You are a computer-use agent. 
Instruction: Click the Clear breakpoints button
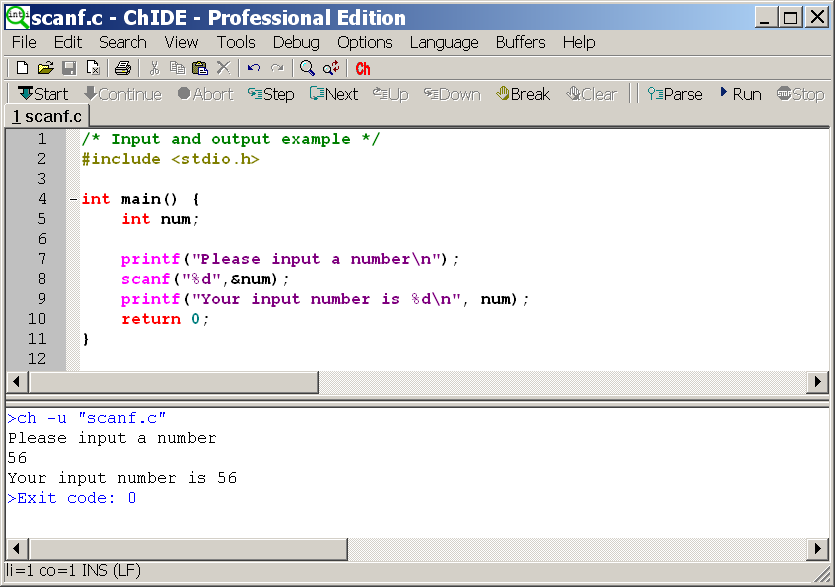[x=592, y=94]
